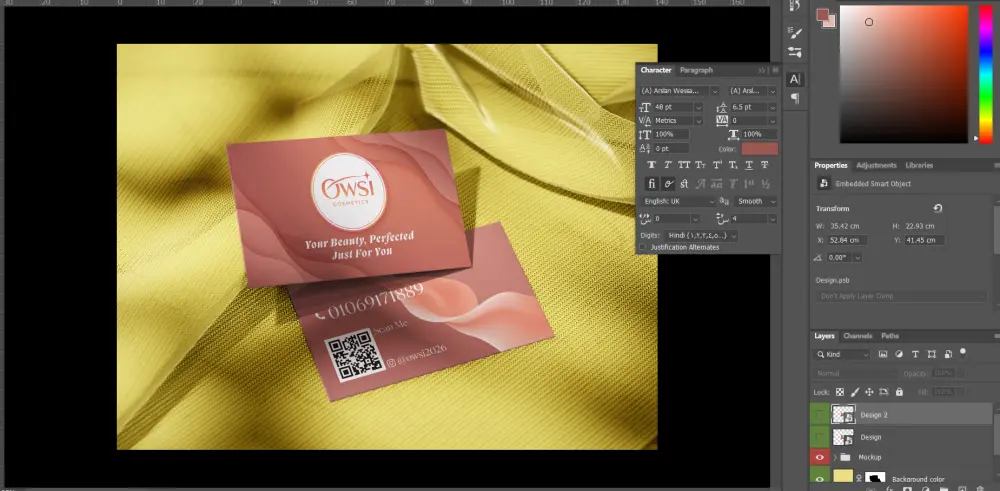Viewport: 1000px width, 491px height.
Task: Toggle the layer filter on/off switch
Action: [x=963, y=352]
